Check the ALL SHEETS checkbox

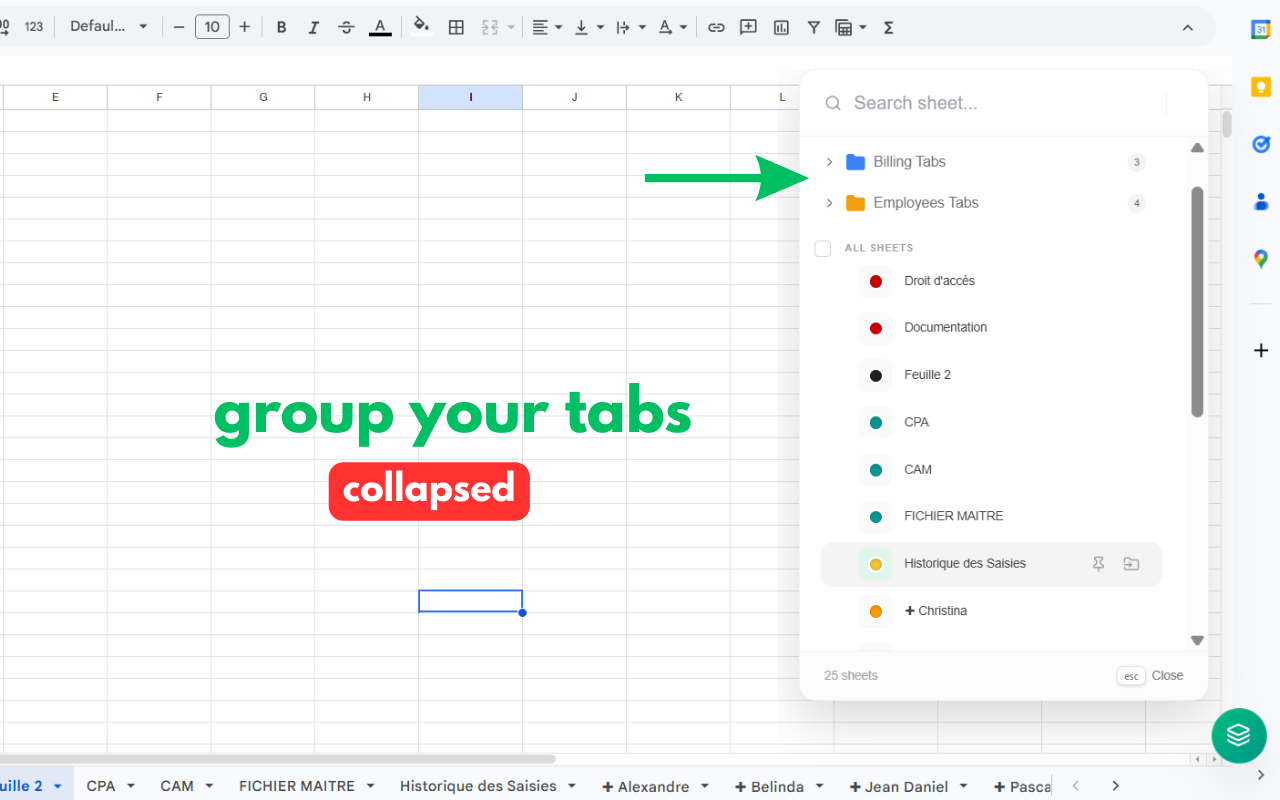(822, 248)
